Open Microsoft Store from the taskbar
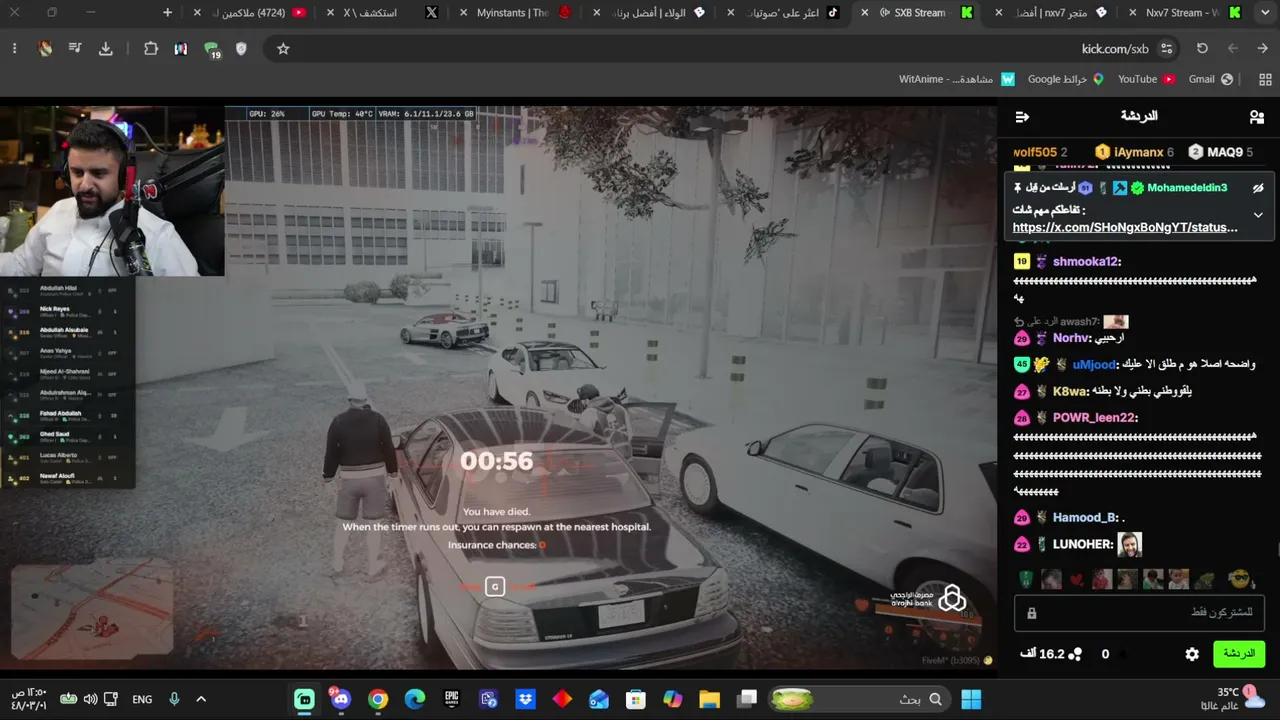Image resolution: width=1280 pixels, height=720 pixels. click(636, 700)
